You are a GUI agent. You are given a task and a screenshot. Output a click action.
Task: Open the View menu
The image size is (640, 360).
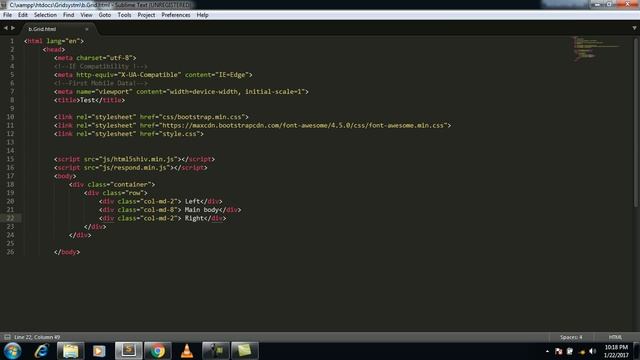86,15
